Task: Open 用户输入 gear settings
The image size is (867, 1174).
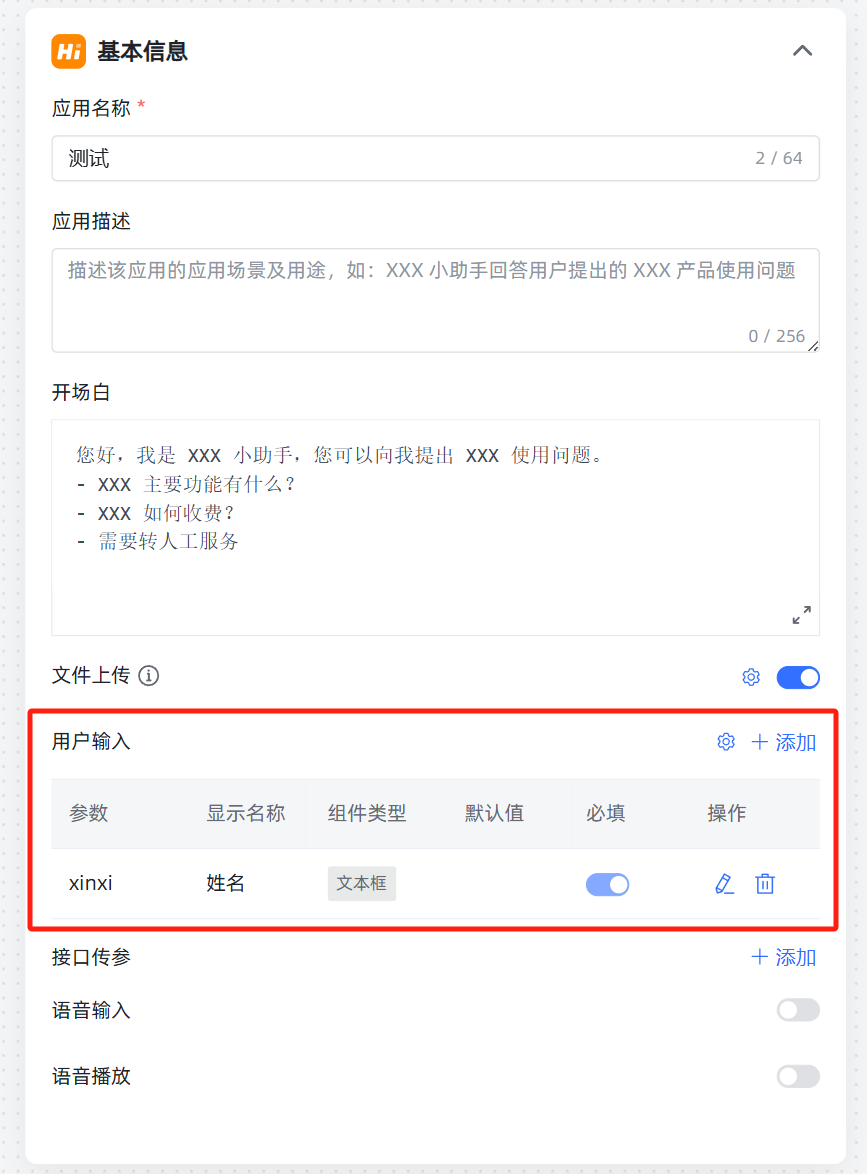Action: pos(725,741)
